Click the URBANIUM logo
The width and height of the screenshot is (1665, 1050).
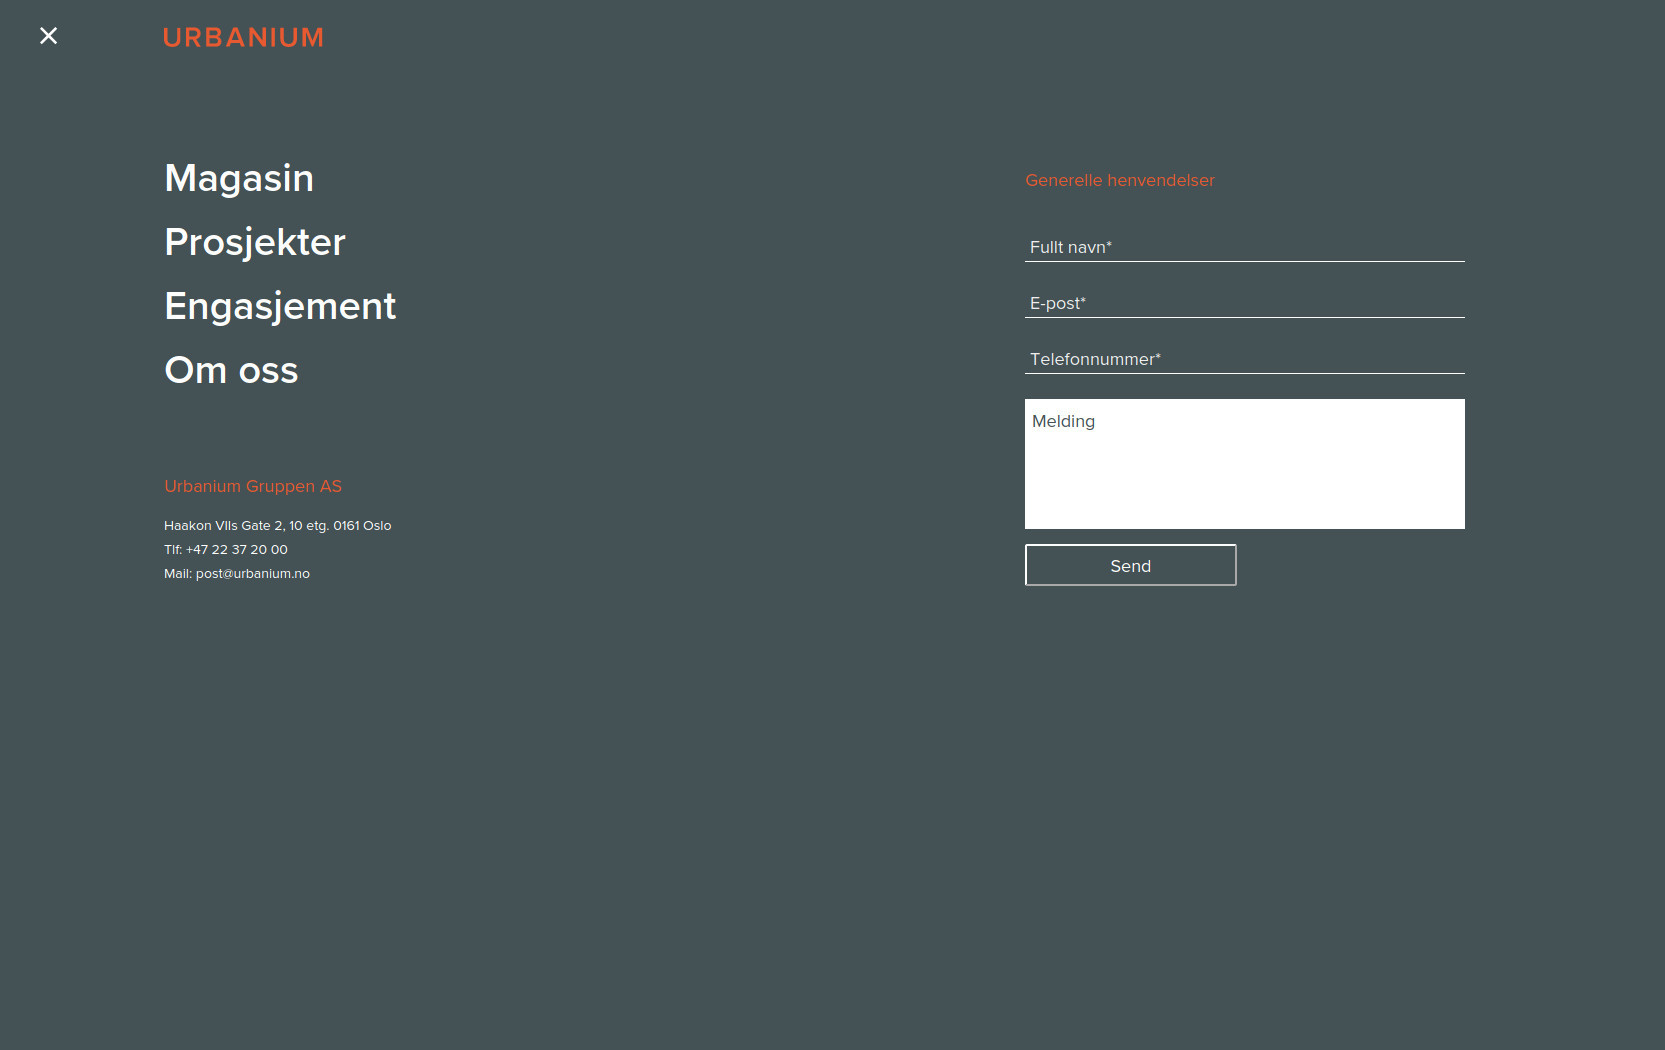tap(243, 38)
